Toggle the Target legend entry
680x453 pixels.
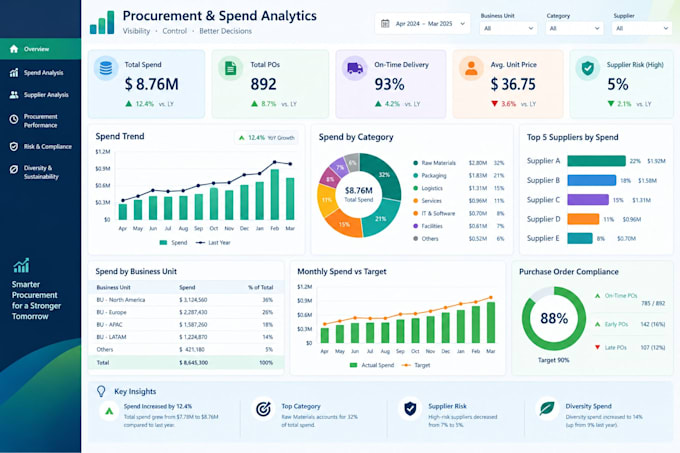point(416,365)
